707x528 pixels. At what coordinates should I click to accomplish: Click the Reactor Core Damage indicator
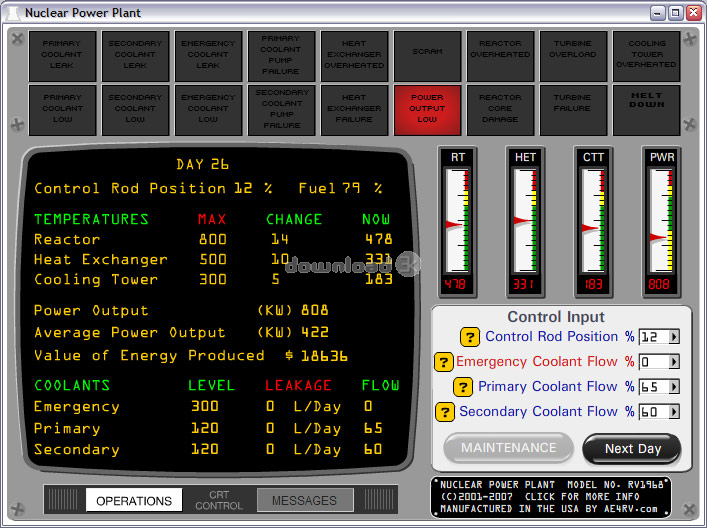[x=500, y=110]
